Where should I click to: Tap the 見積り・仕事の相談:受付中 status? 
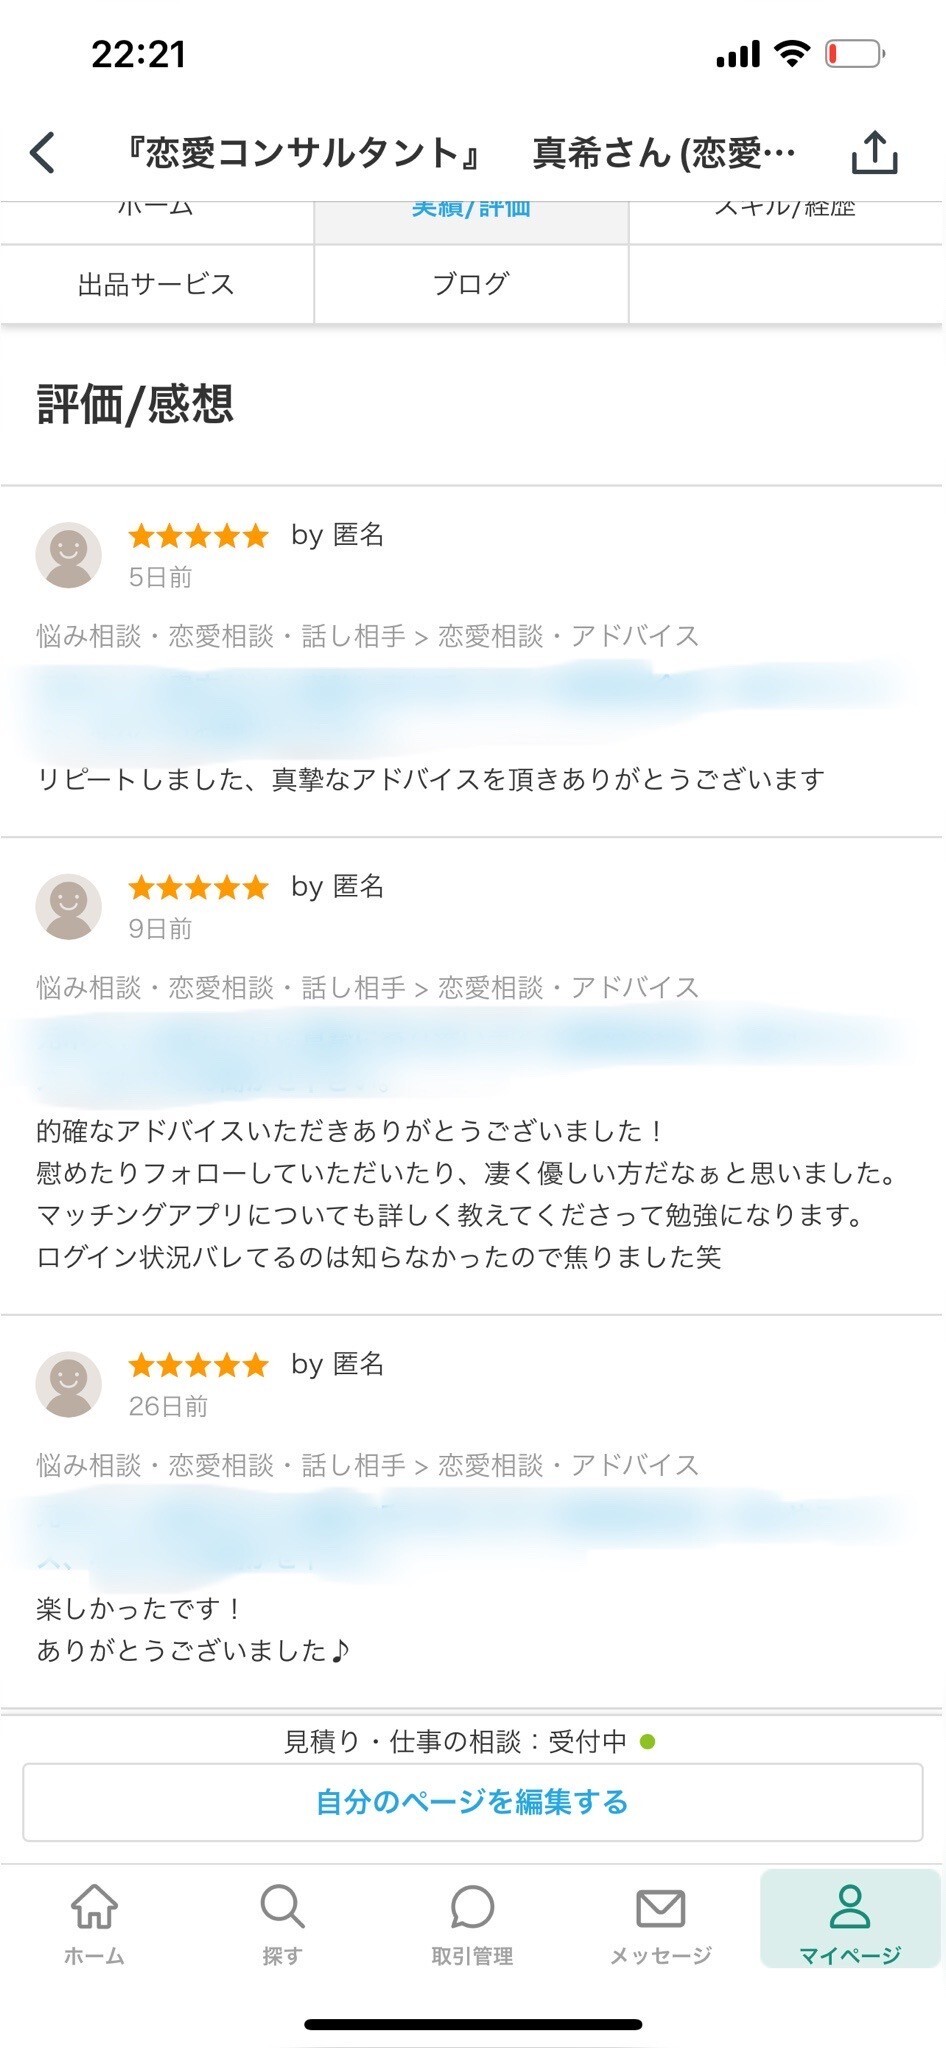pos(470,1742)
